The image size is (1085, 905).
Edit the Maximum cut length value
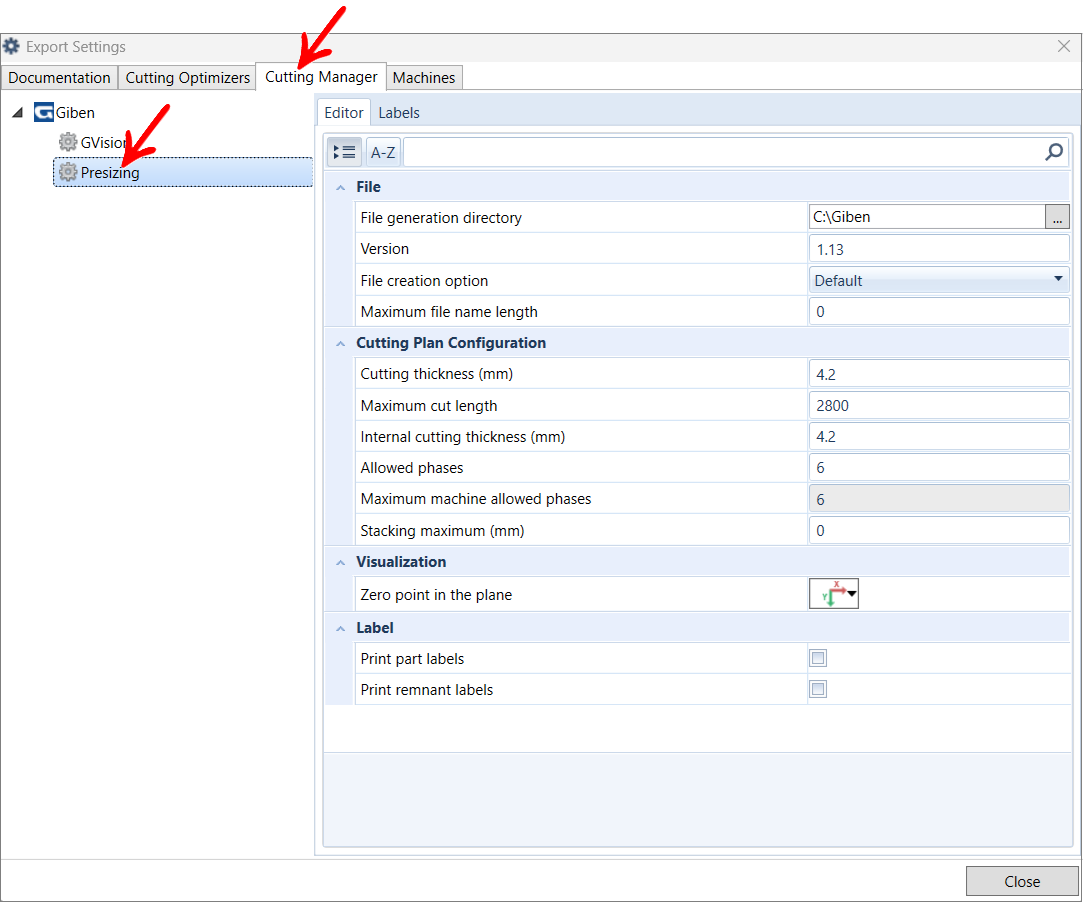pos(939,405)
